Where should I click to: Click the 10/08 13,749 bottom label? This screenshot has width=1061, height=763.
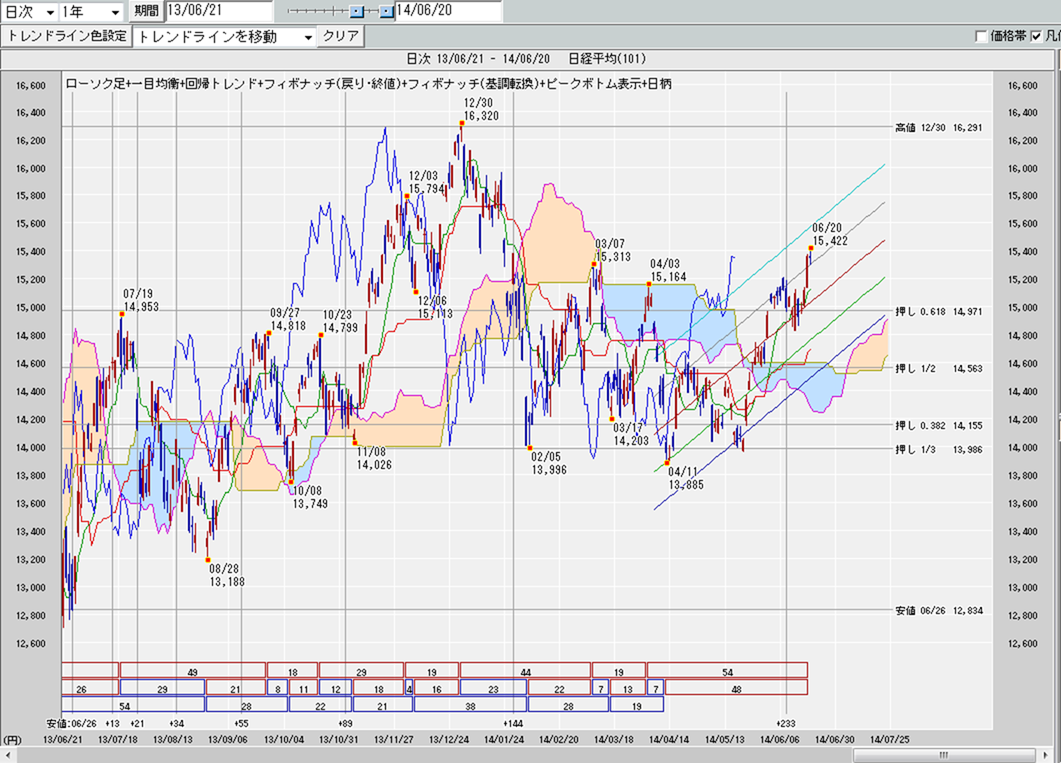tap(310, 497)
